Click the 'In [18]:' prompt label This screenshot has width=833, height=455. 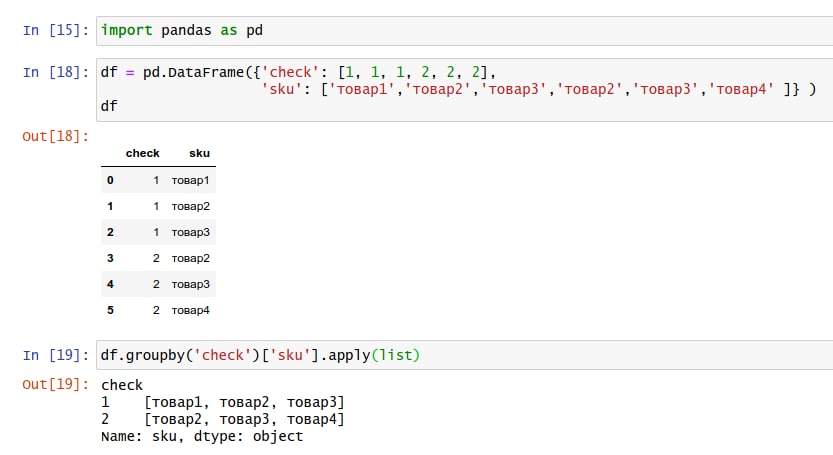[55, 72]
